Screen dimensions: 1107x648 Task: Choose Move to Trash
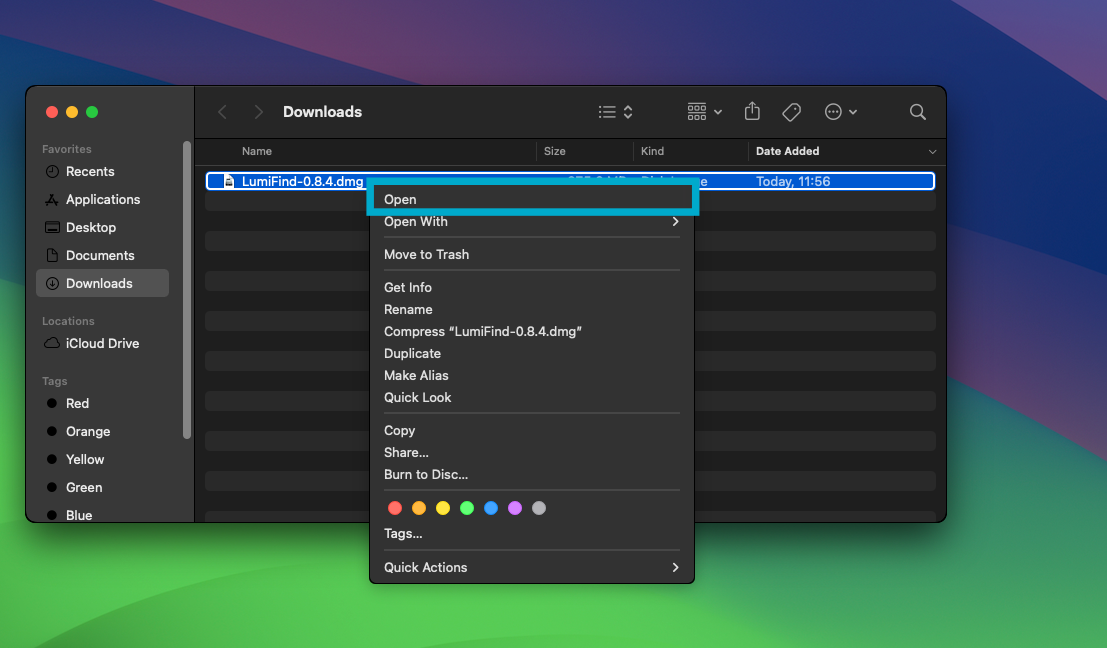pos(532,254)
